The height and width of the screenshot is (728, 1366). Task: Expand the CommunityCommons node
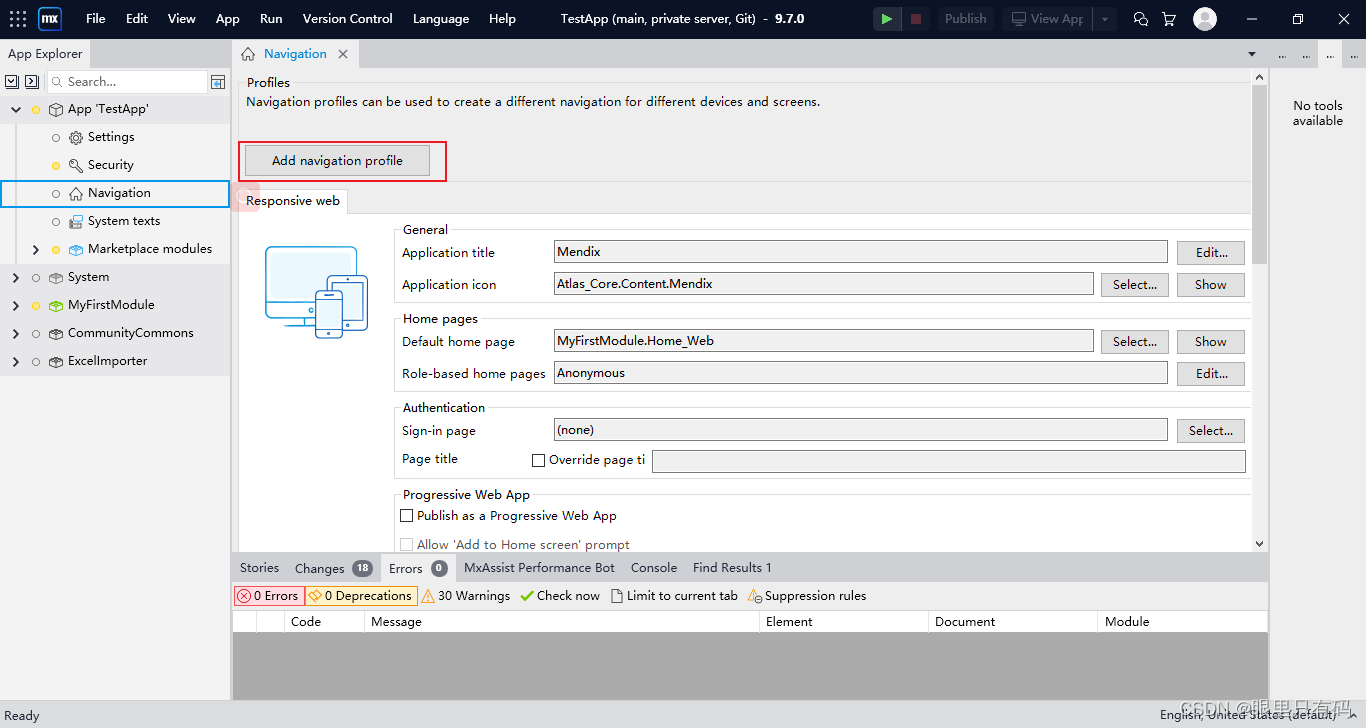(x=16, y=333)
